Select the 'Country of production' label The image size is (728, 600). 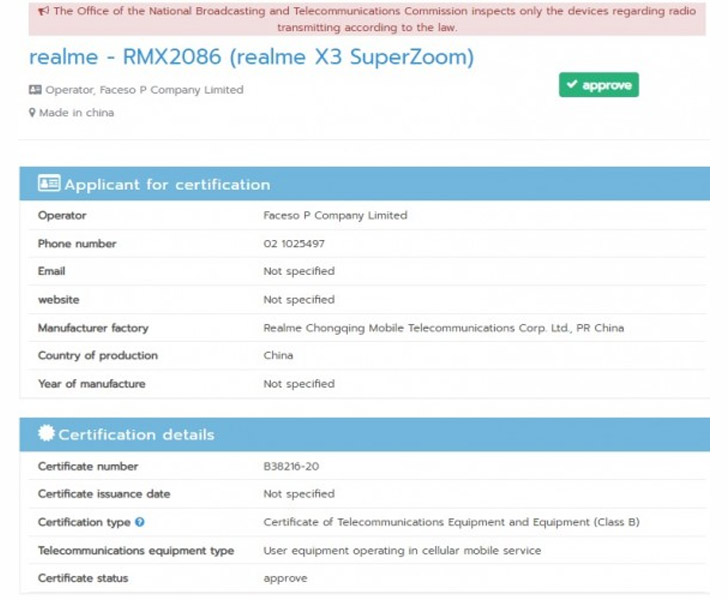(x=98, y=355)
